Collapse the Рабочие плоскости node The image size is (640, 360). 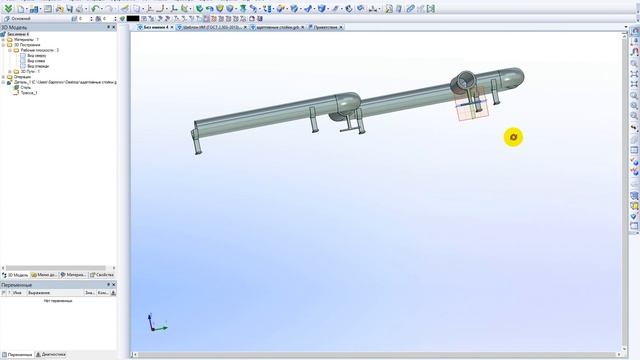click(10, 50)
